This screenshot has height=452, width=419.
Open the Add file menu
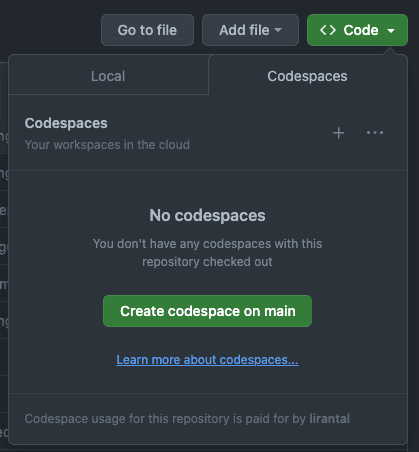pyautogui.click(x=250, y=30)
